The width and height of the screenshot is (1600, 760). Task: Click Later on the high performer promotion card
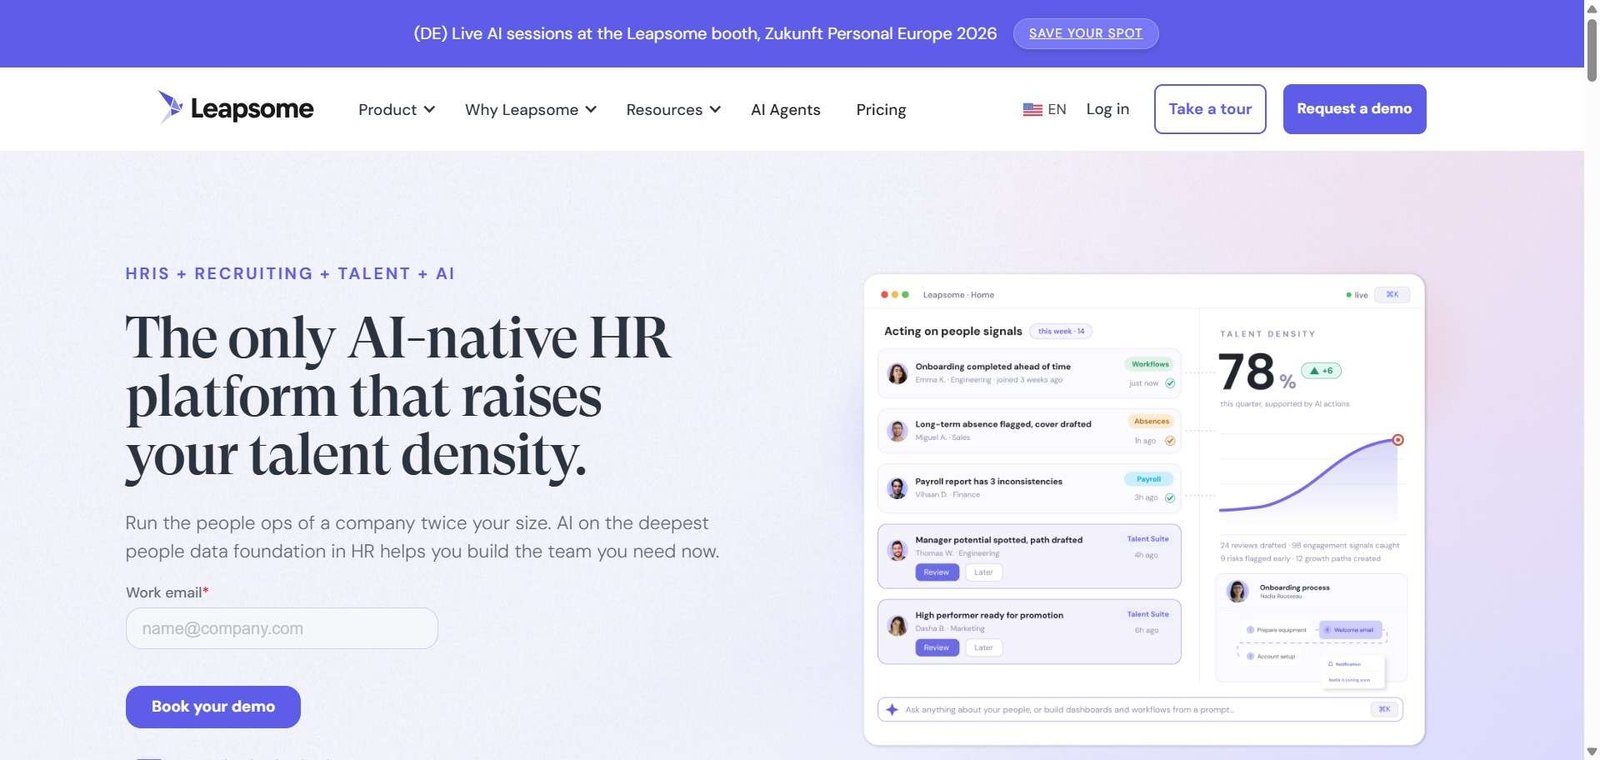pyautogui.click(x=984, y=648)
